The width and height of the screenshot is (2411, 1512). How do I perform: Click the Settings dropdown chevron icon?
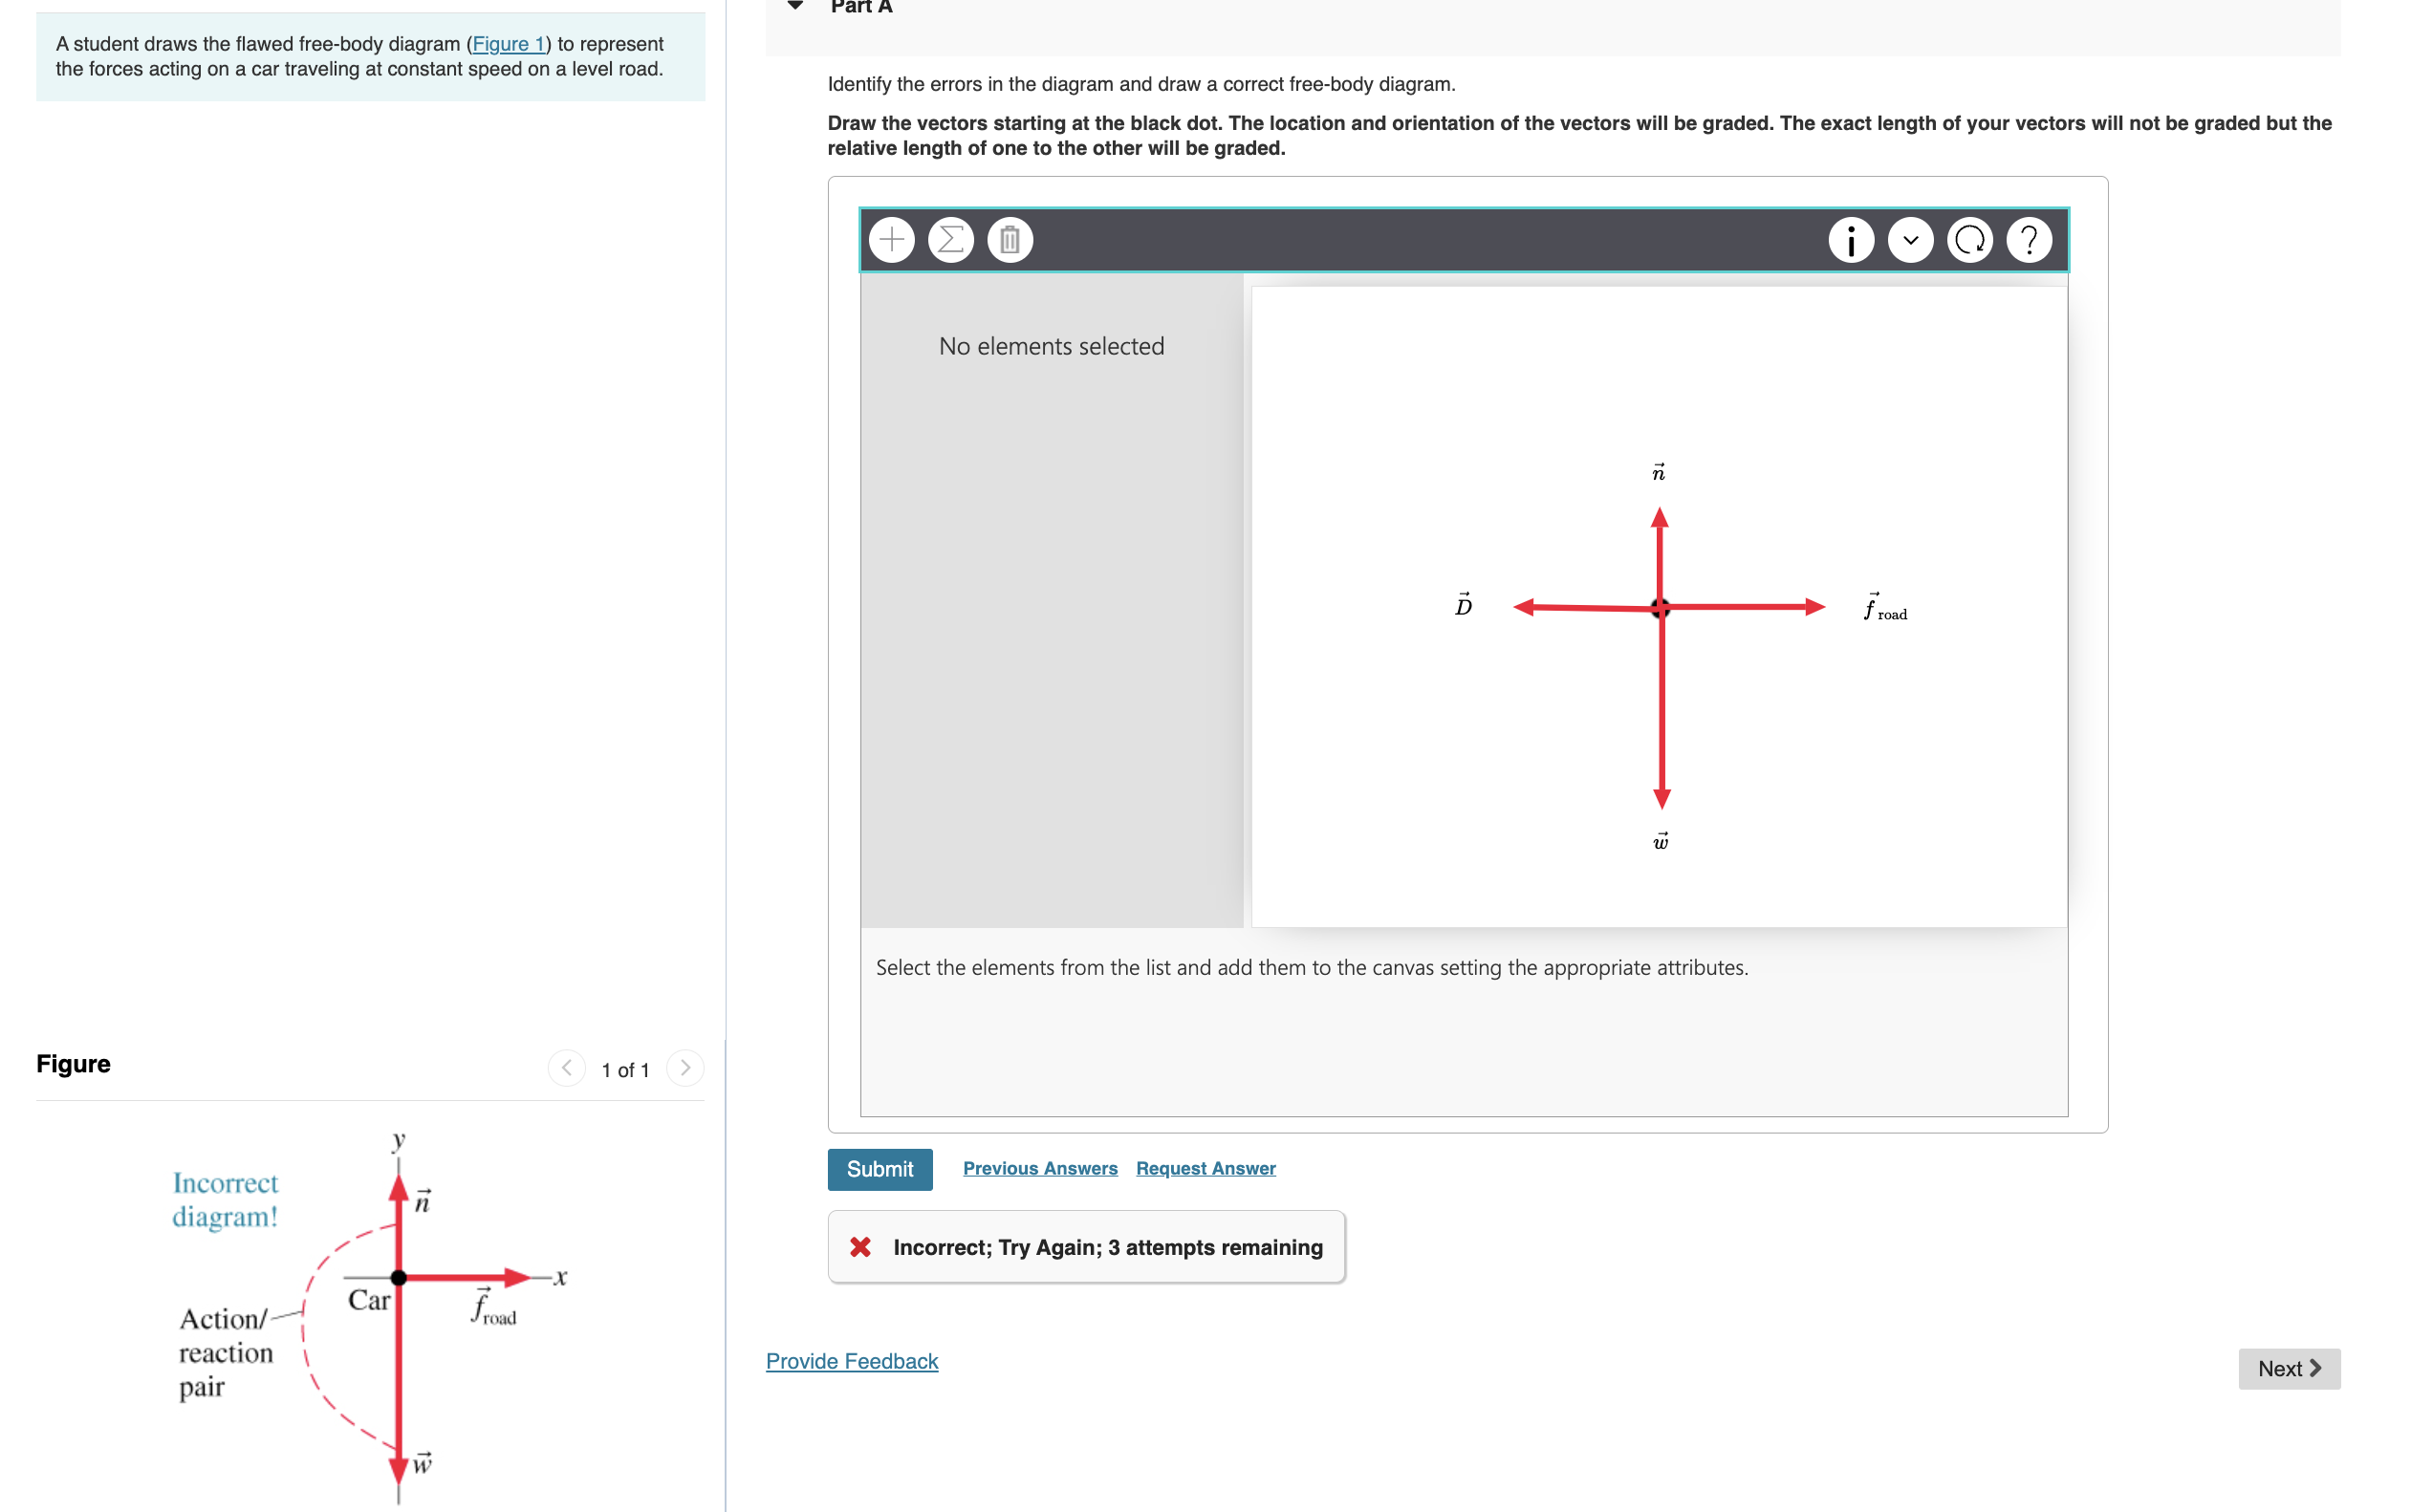1913,239
